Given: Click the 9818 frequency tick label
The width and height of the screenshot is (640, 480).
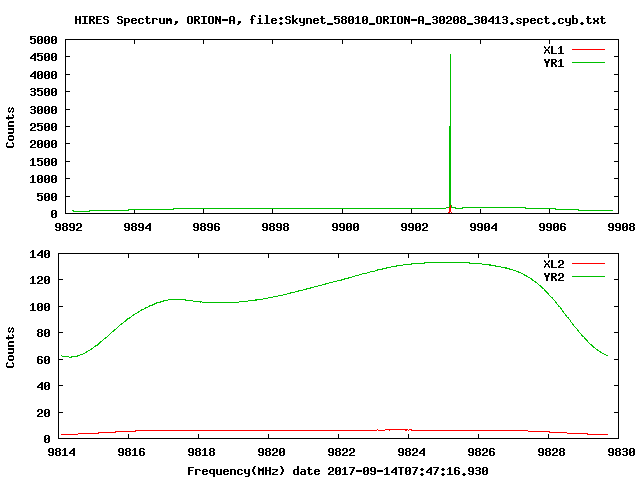Looking at the screenshot, I should (201, 452).
